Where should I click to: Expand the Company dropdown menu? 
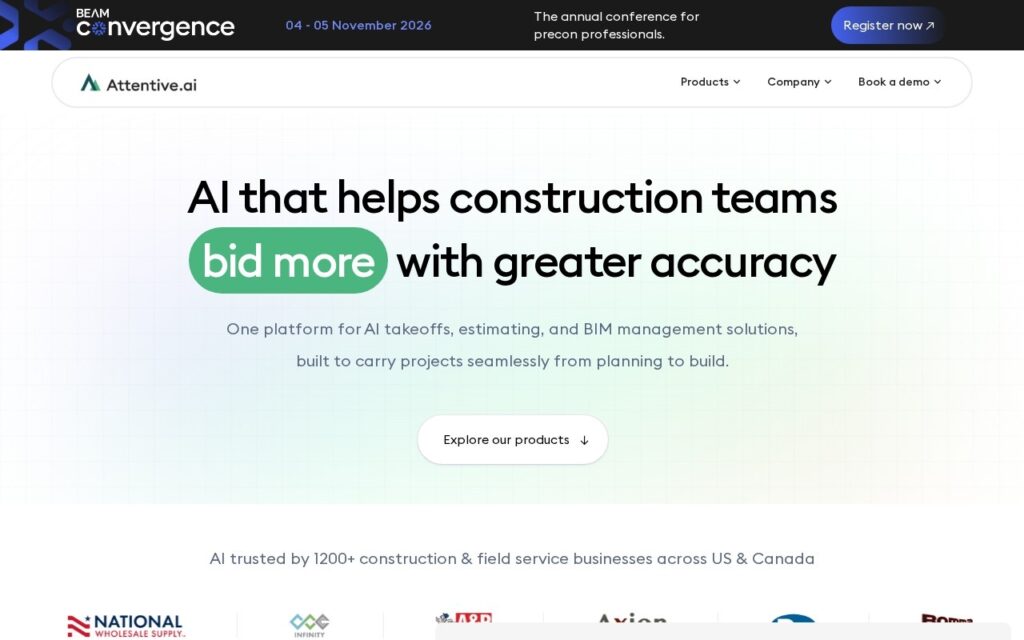click(799, 82)
